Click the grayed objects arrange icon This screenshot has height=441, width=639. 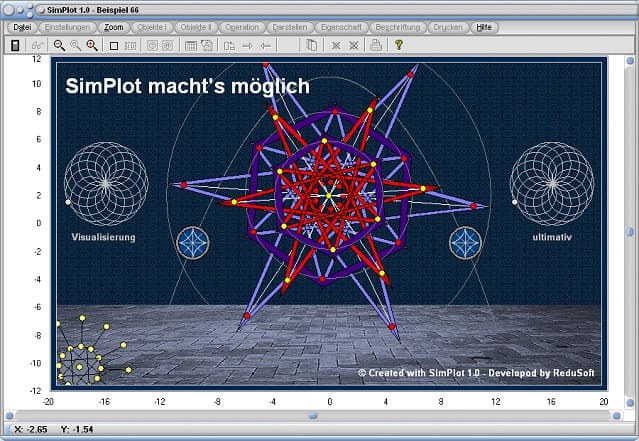pyautogui.click(x=229, y=46)
